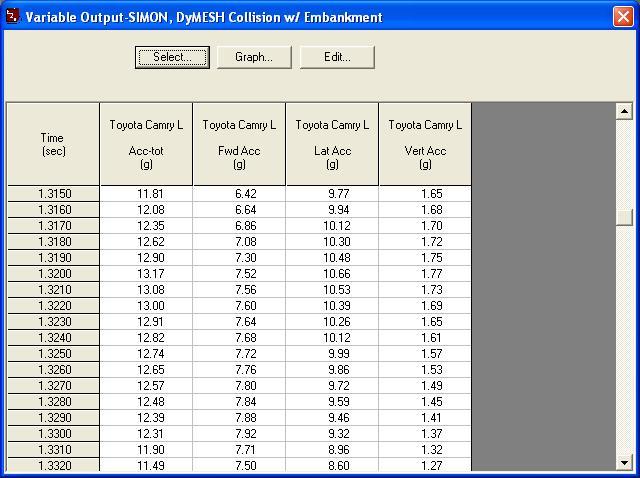This screenshot has width=640, height=478.
Task: Click the Acc-tot cell showing 13.17
Action: 146,275
